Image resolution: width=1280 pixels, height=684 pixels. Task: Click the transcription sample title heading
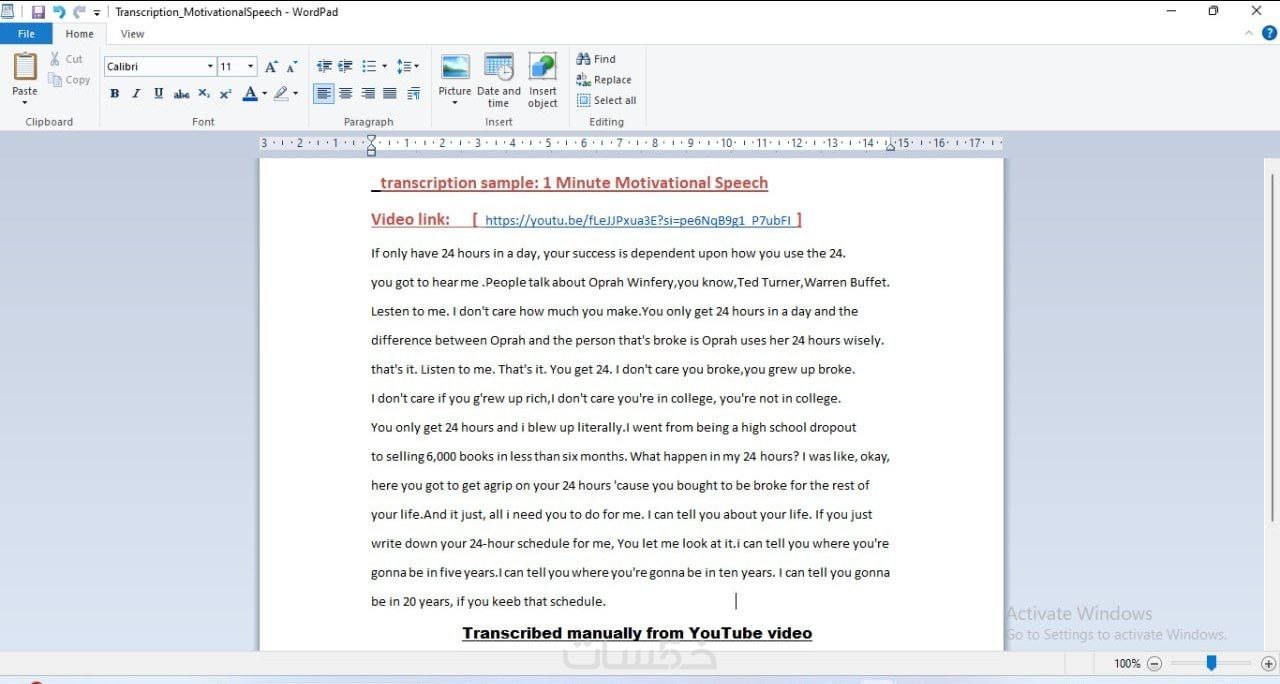coord(570,183)
